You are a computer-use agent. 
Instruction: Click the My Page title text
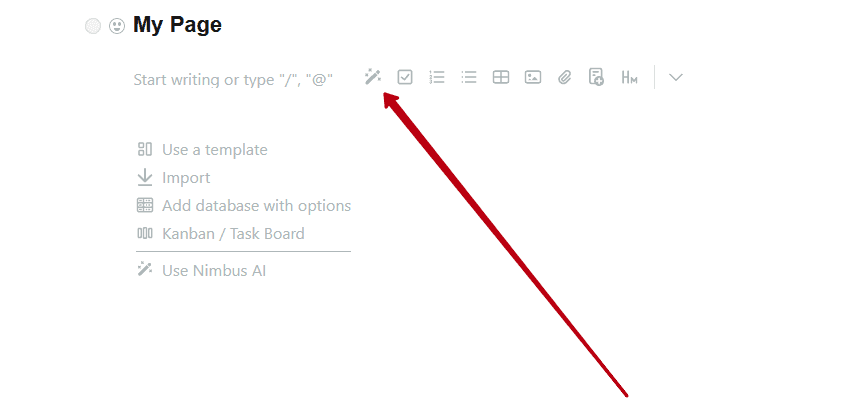click(177, 25)
